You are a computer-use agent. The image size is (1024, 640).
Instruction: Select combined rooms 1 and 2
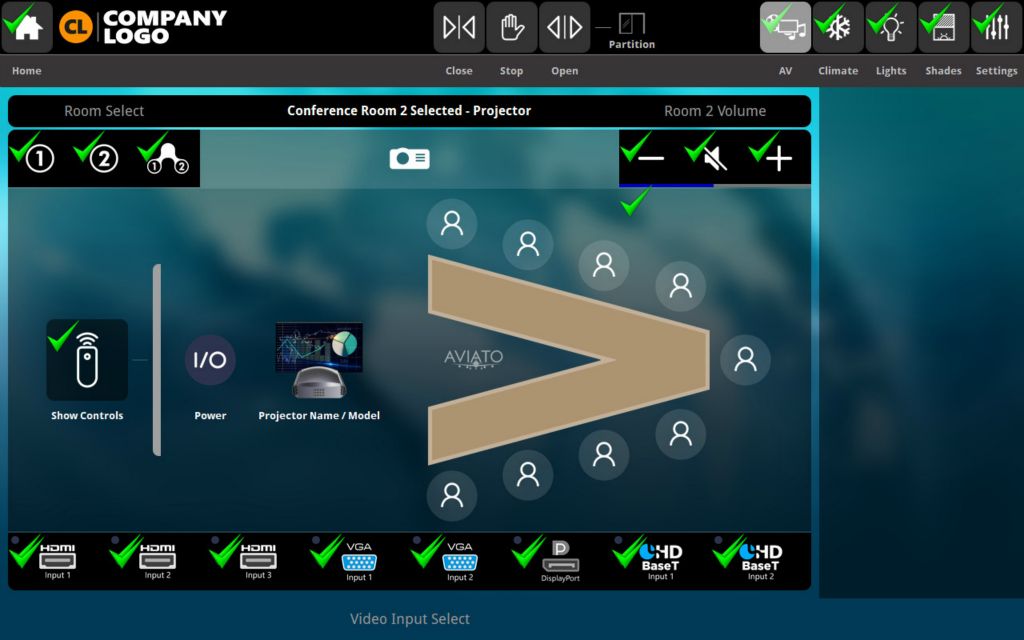pos(168,159)
